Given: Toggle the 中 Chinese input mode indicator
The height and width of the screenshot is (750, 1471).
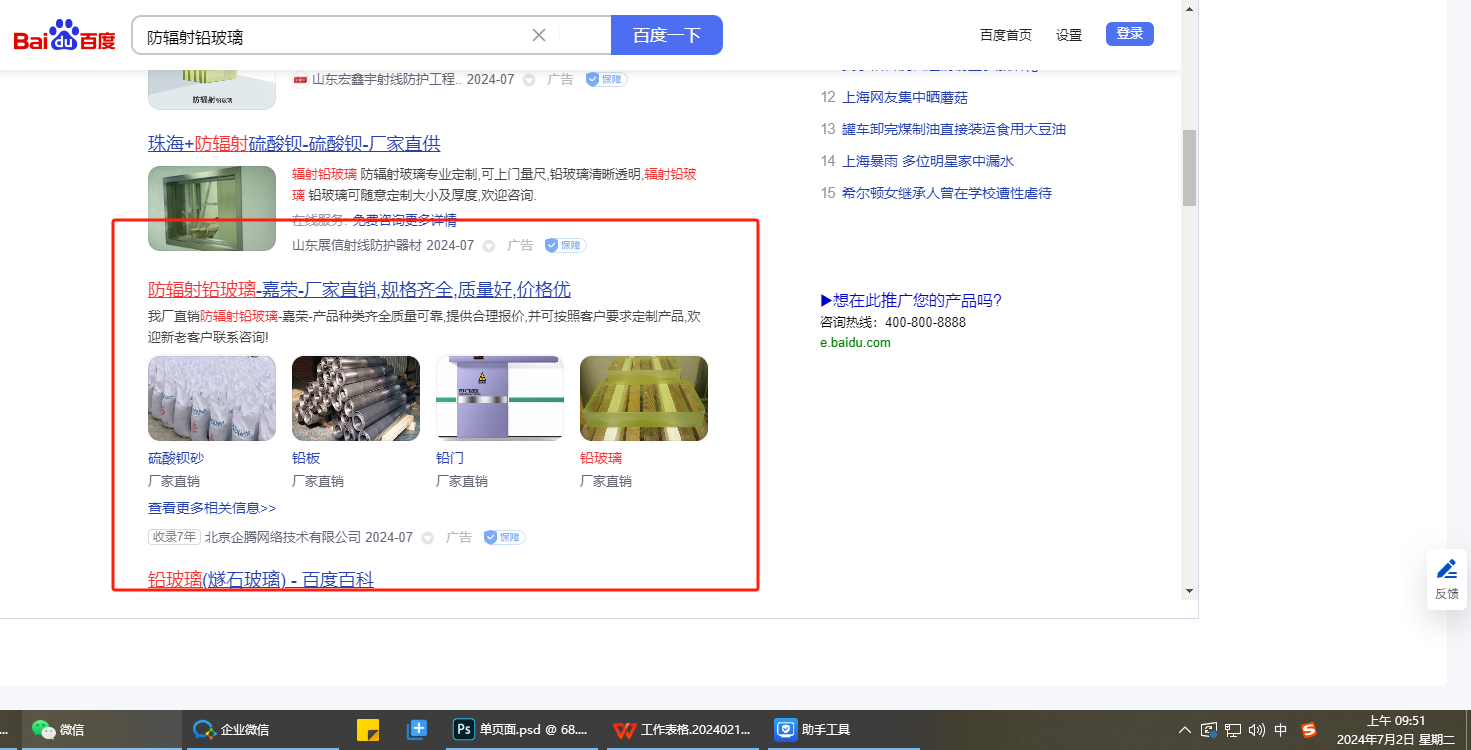Looking at the screenshot, I should 1281,730.
